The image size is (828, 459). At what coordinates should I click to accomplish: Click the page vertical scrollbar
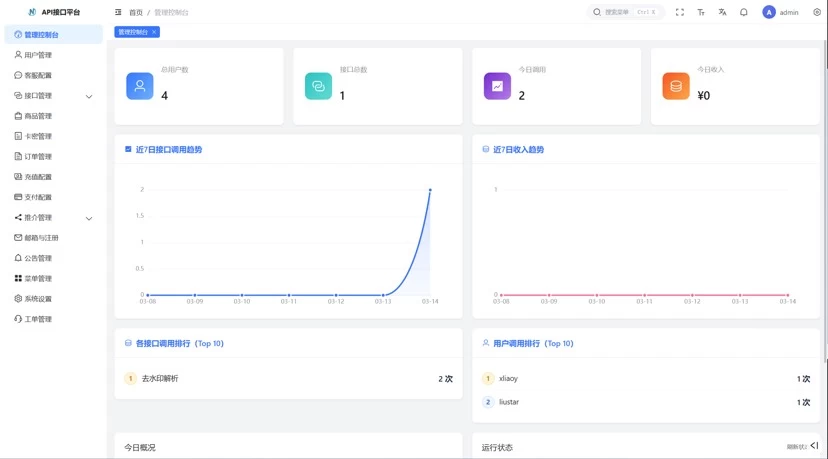[x=824, y=200]
